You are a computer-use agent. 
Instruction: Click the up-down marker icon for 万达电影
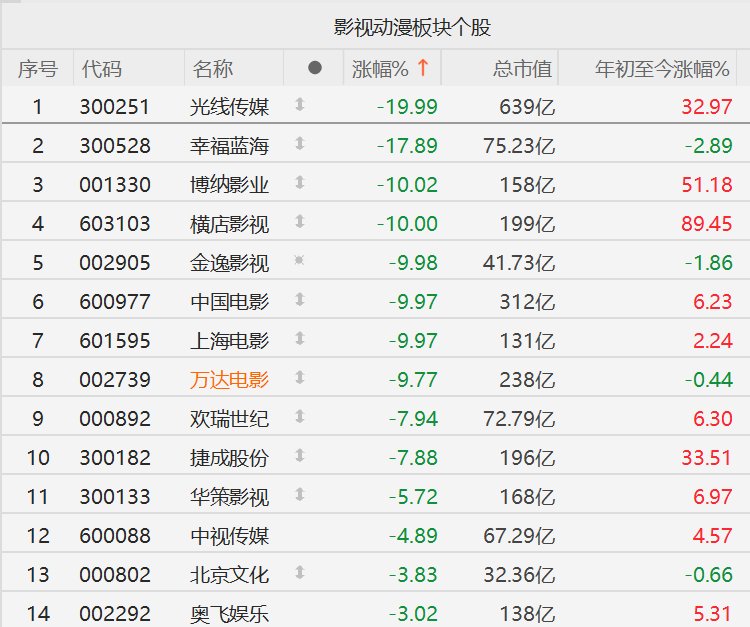tap(300, 377)
